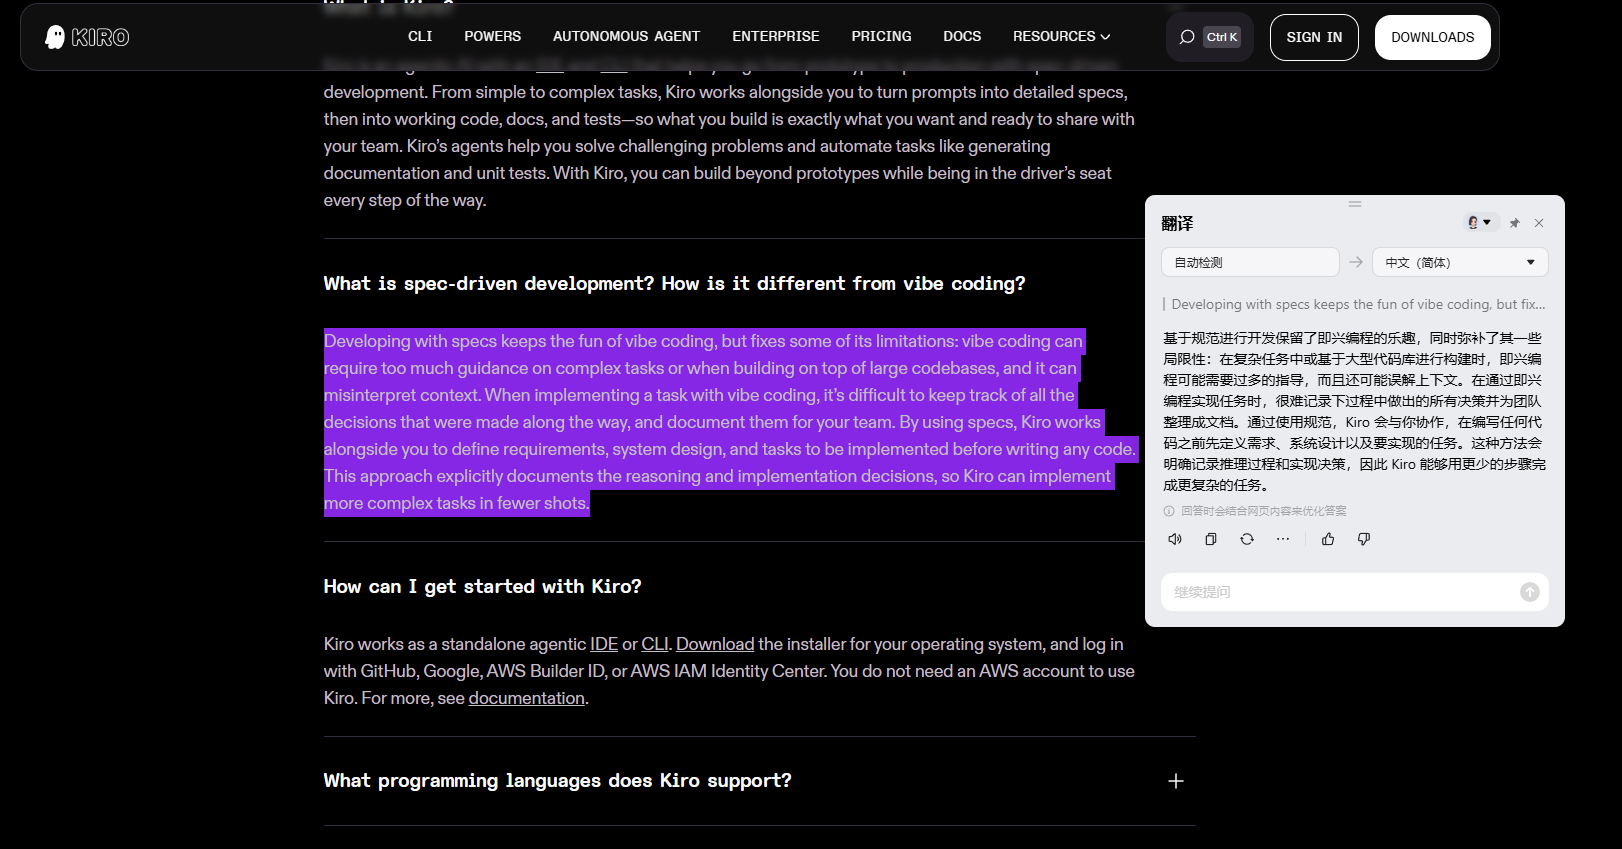Screen dimensions: 1622x849
Task: Click the 翻译 panel title
Action: click(x=1177, y=223)
